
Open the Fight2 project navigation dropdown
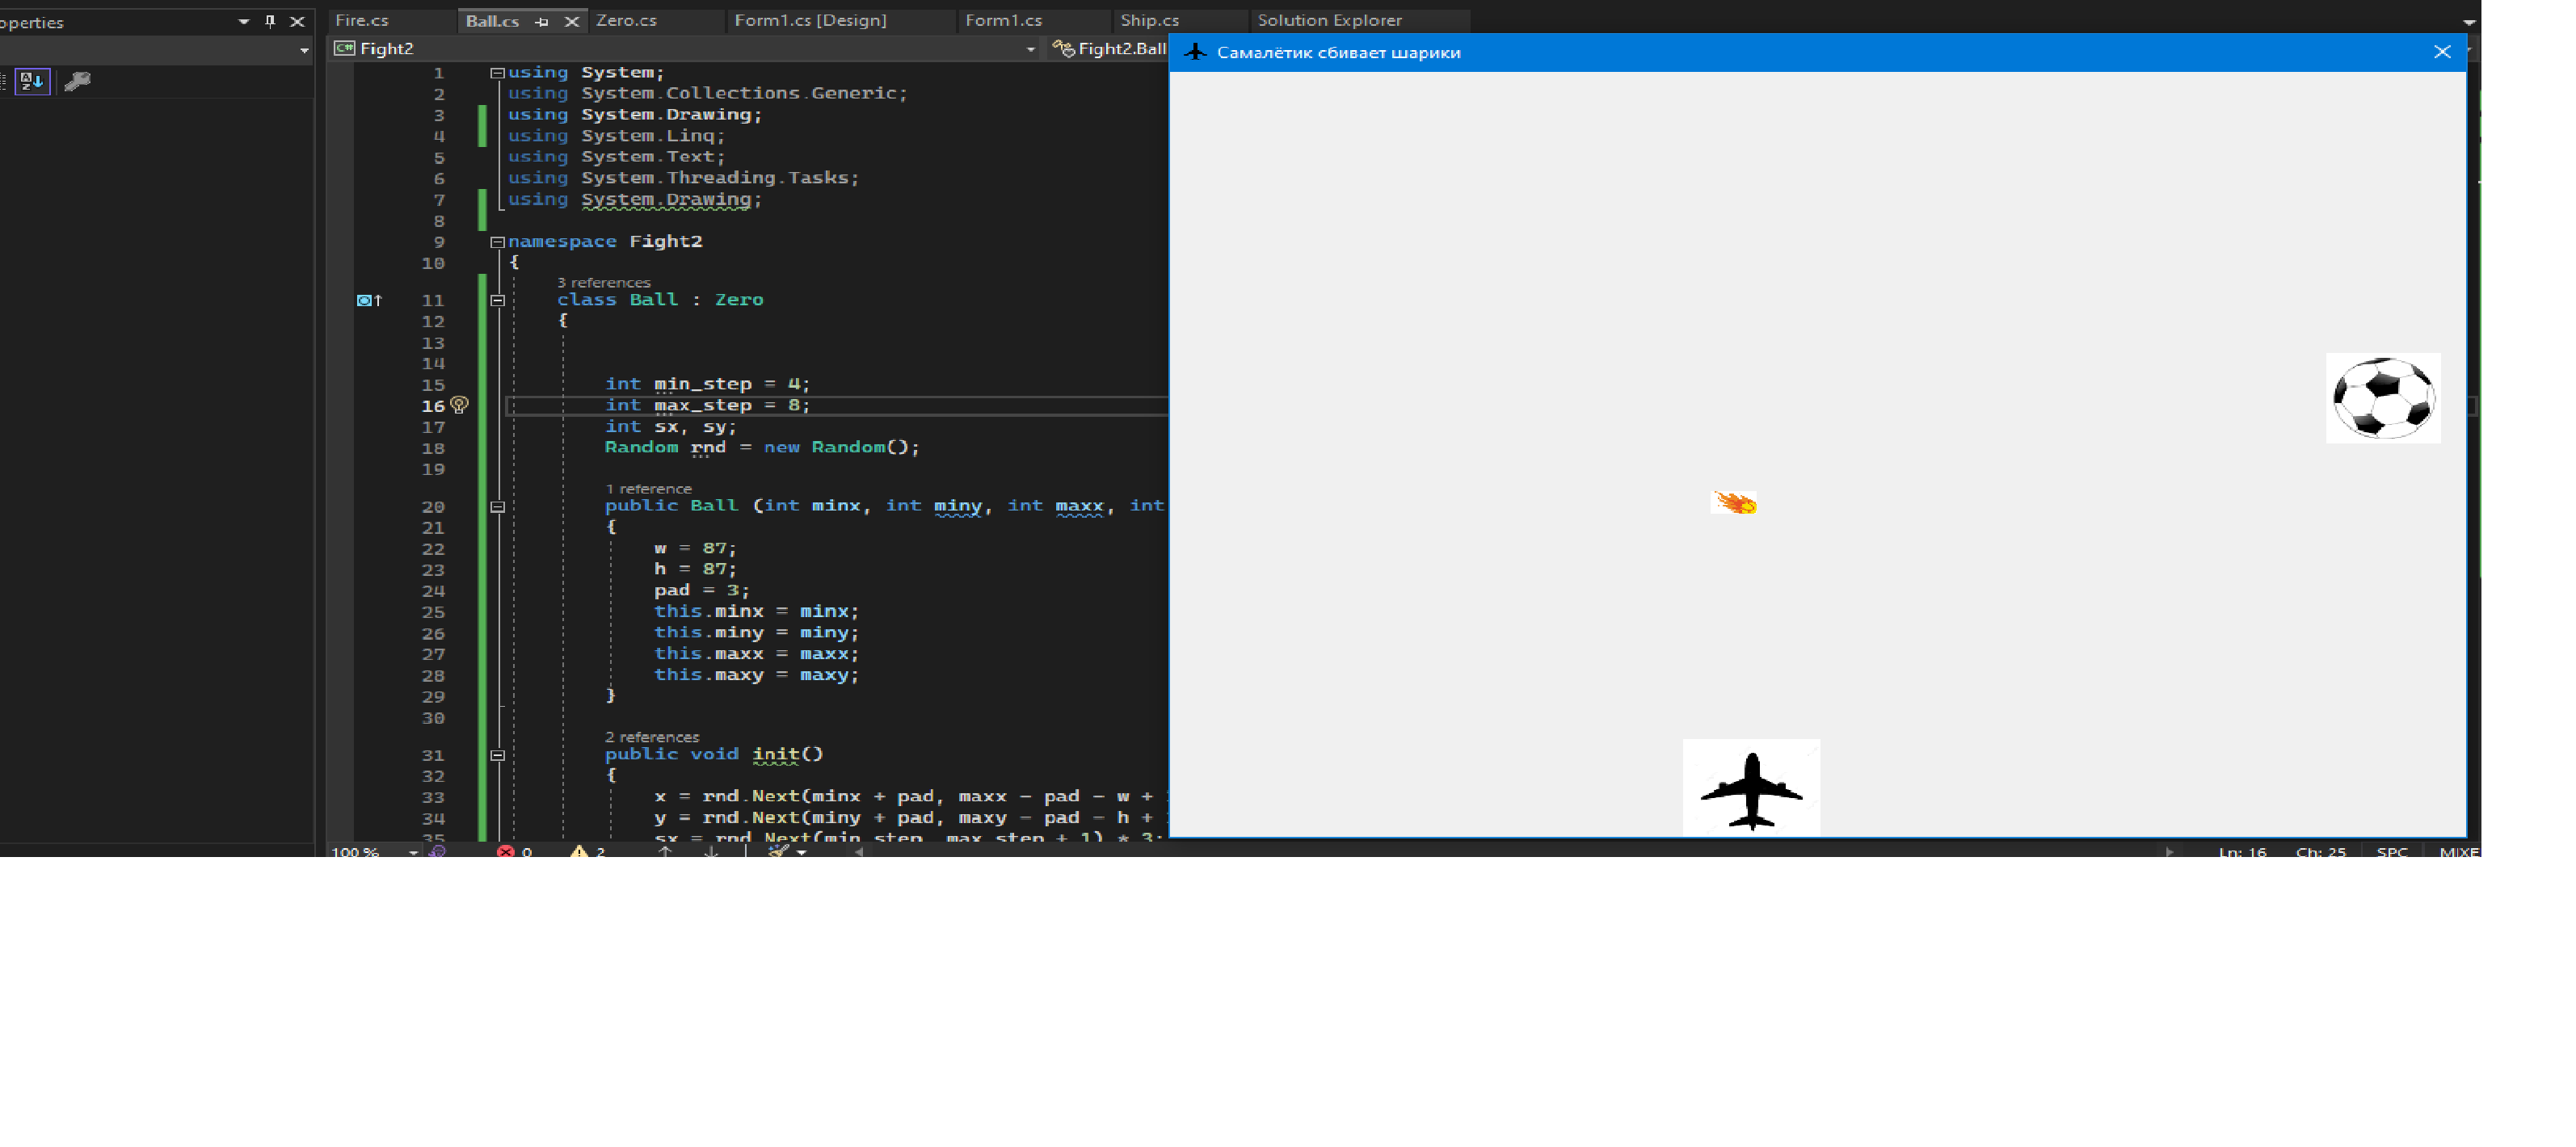pos(1030,49)
